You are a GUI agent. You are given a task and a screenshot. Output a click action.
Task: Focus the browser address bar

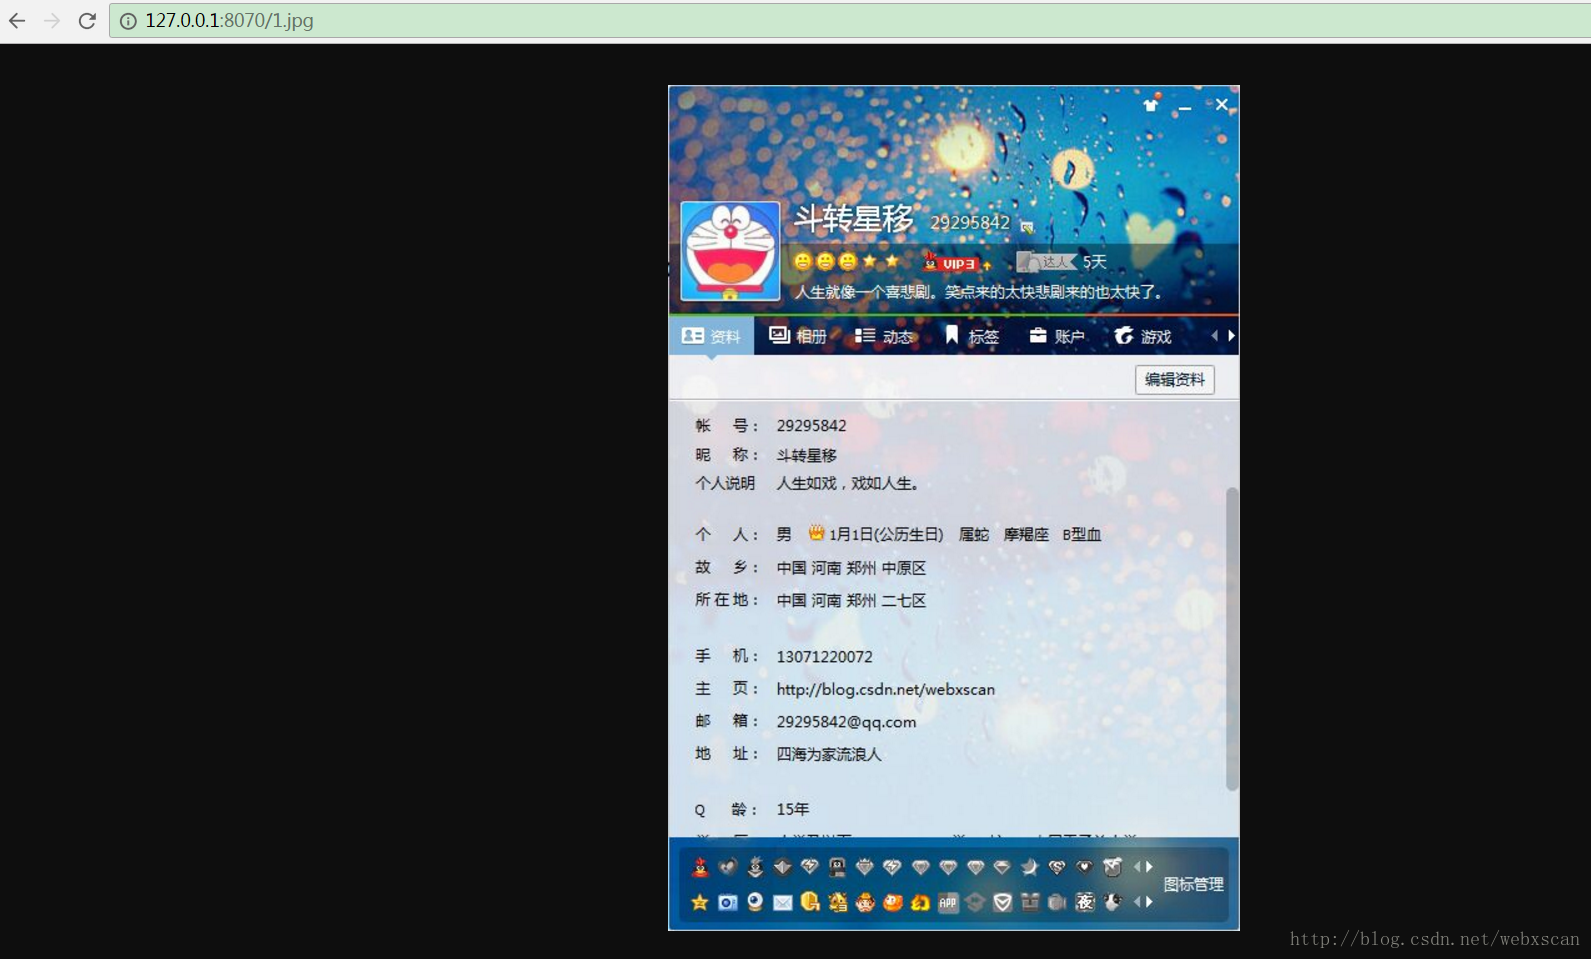(850, 21)
